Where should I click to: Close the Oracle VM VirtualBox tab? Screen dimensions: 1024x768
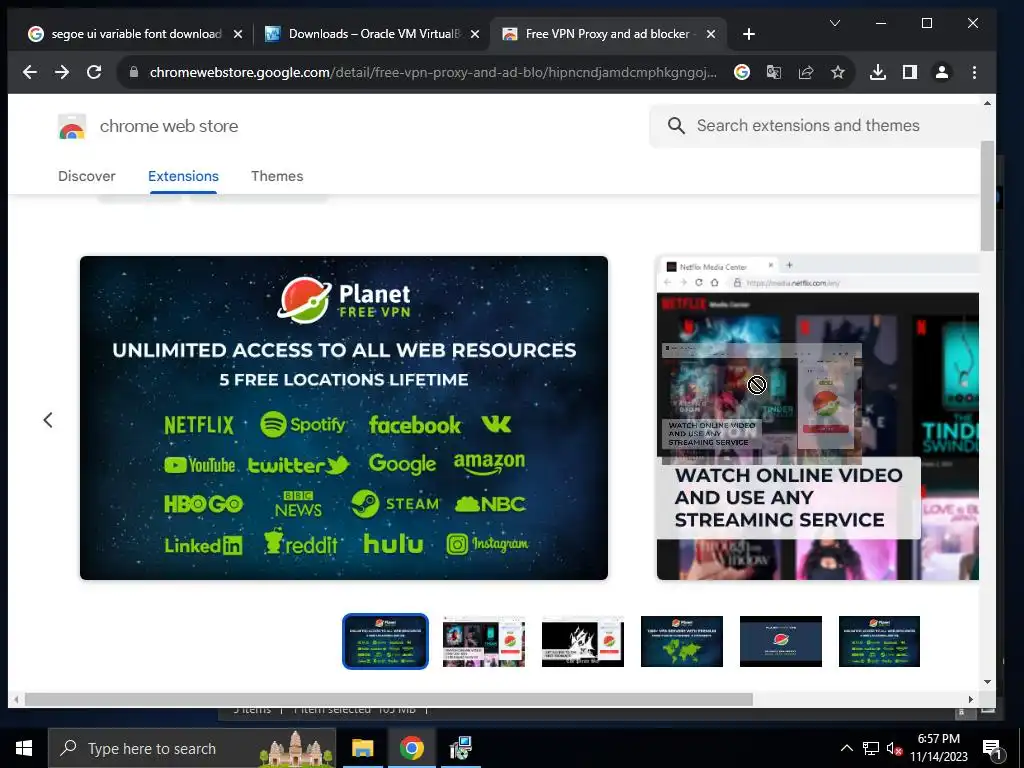[x=475, y=34]
